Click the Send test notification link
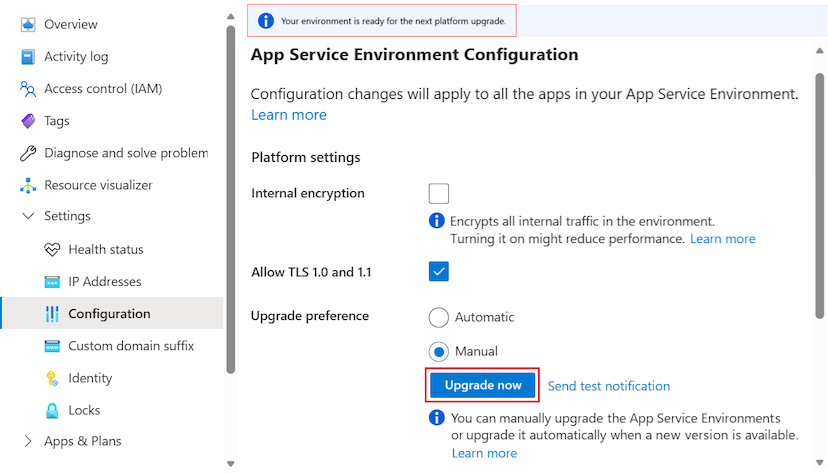 [608, 386]
